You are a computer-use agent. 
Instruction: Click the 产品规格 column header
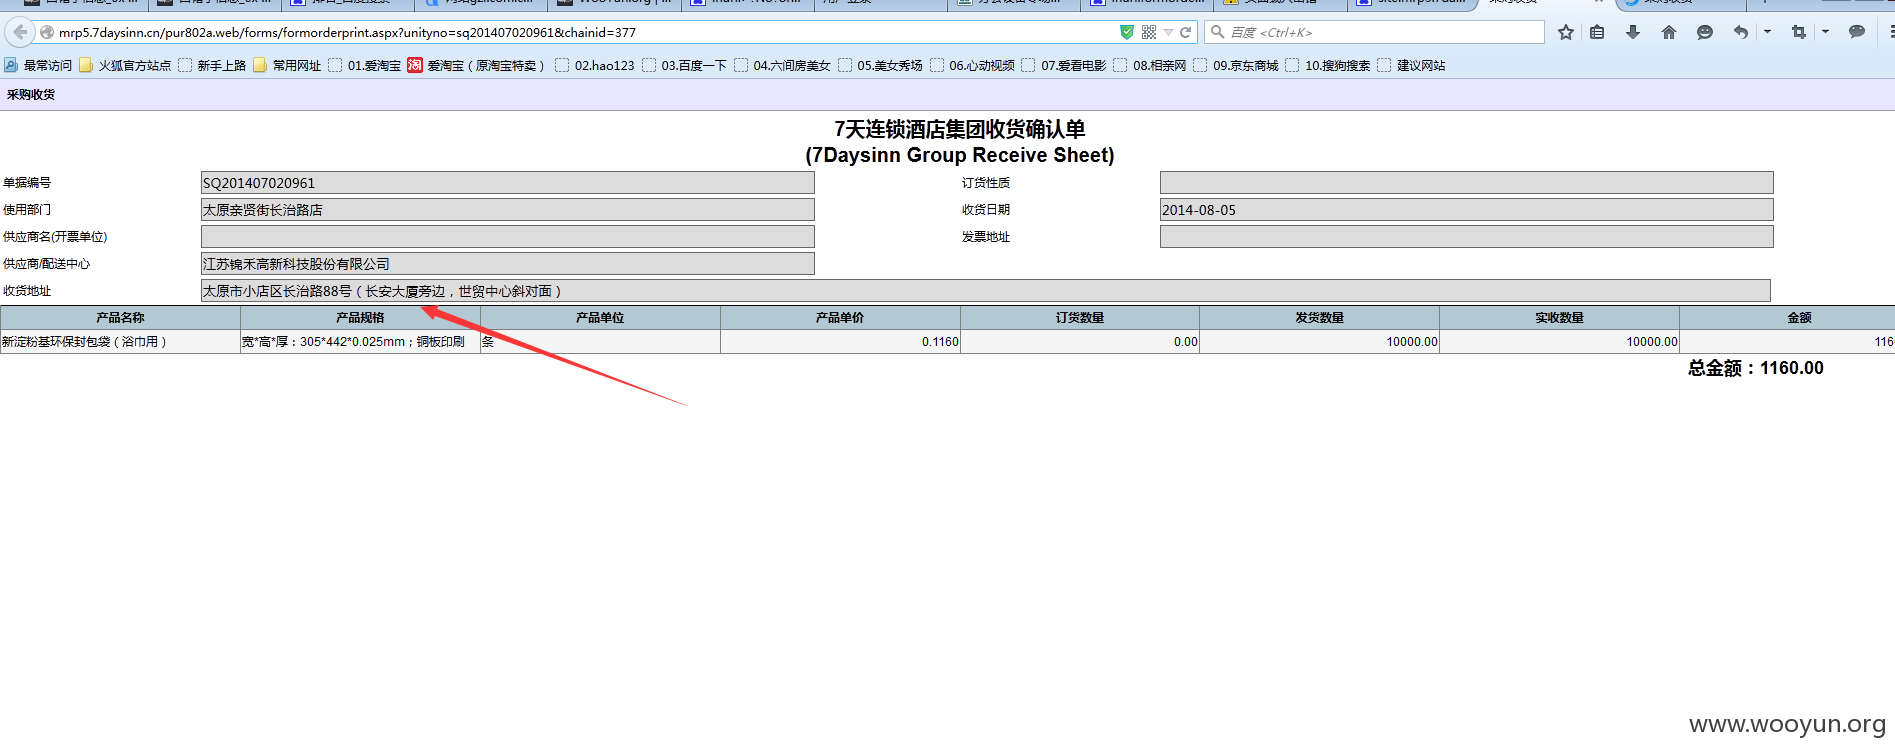[360, 318]
